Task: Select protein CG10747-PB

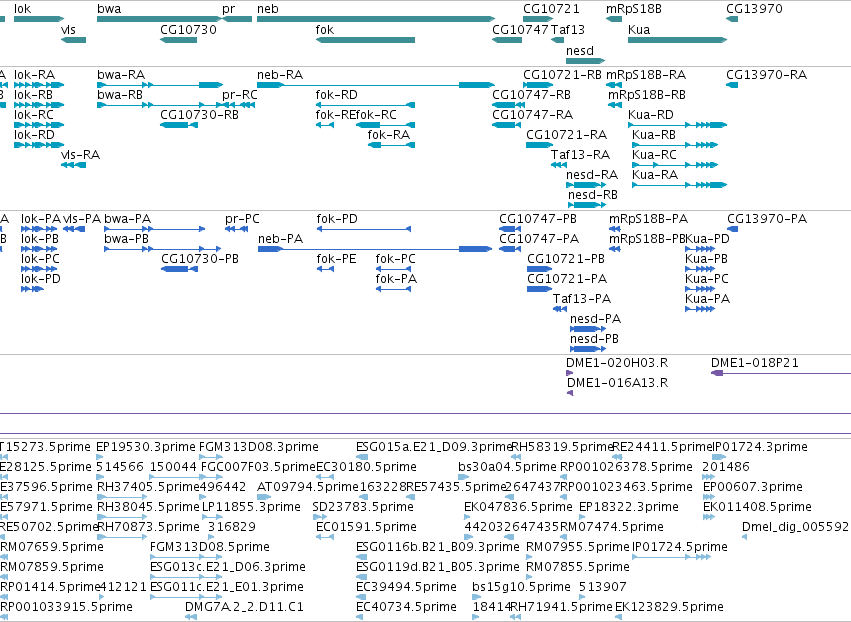Action: tap(538, 219)
